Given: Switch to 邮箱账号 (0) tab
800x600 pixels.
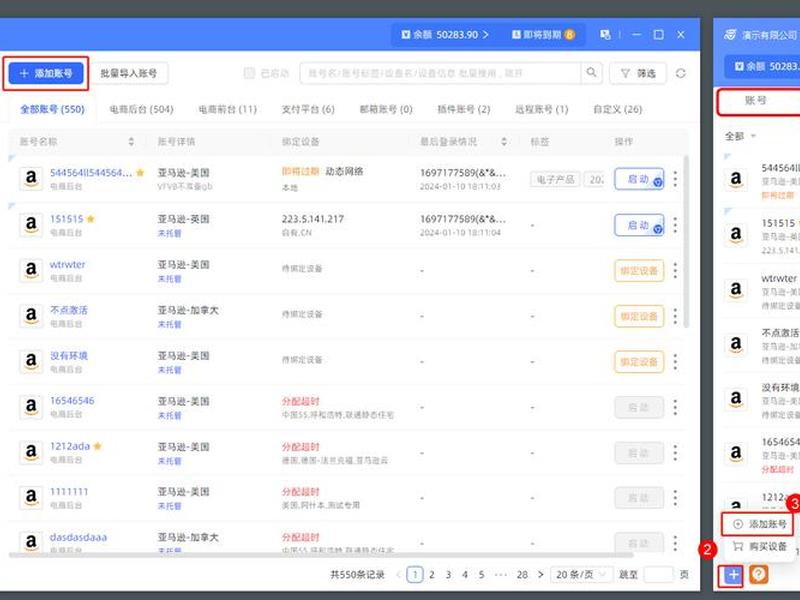Looking at the screenshot, I should (x=386, y=109).
